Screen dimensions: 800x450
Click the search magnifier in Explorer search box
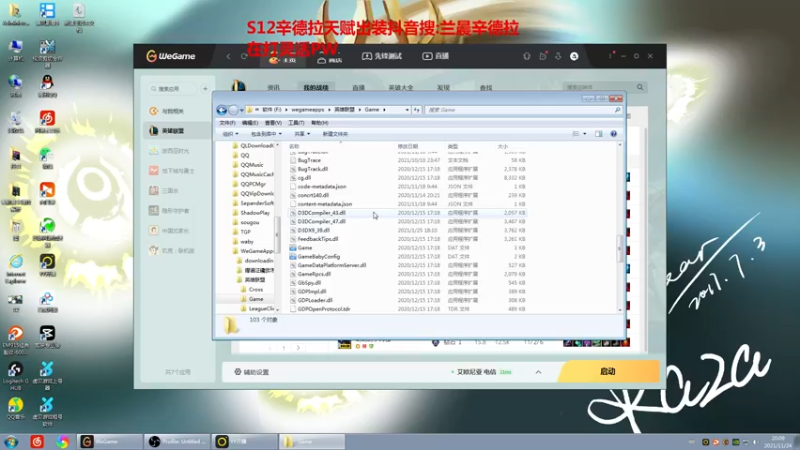617,110
